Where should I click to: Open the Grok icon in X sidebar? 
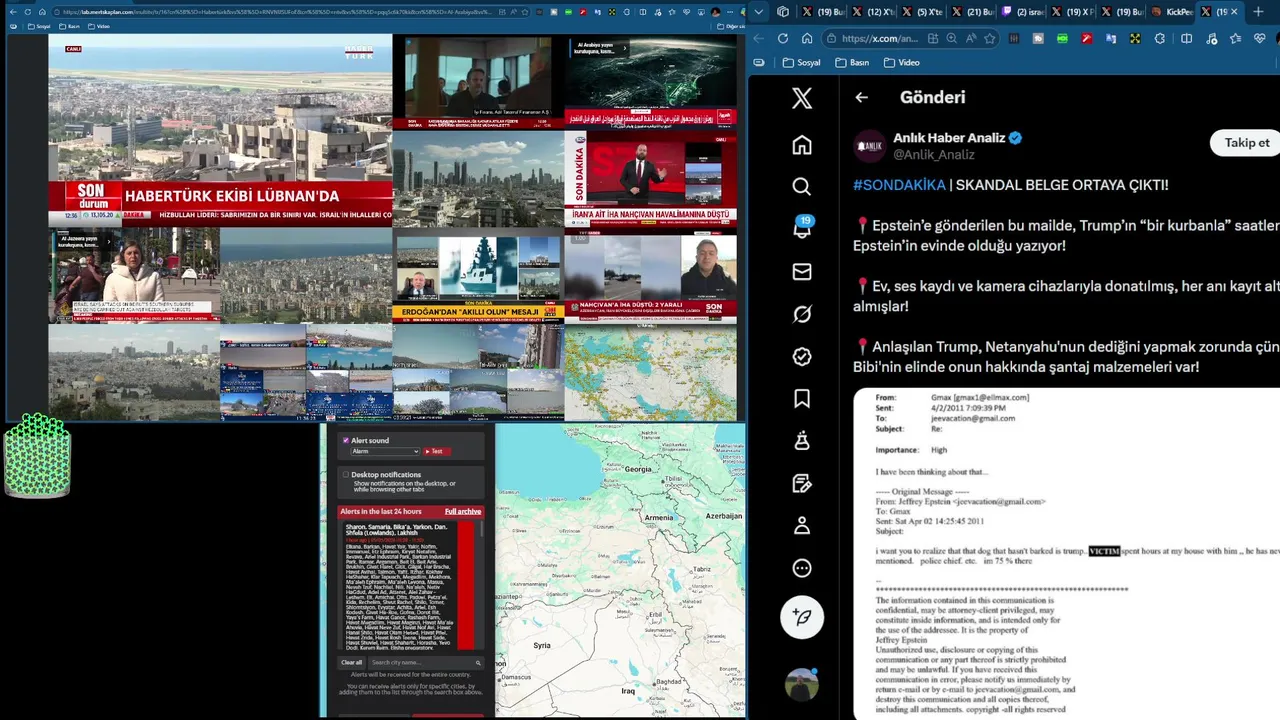coord(802,314)
